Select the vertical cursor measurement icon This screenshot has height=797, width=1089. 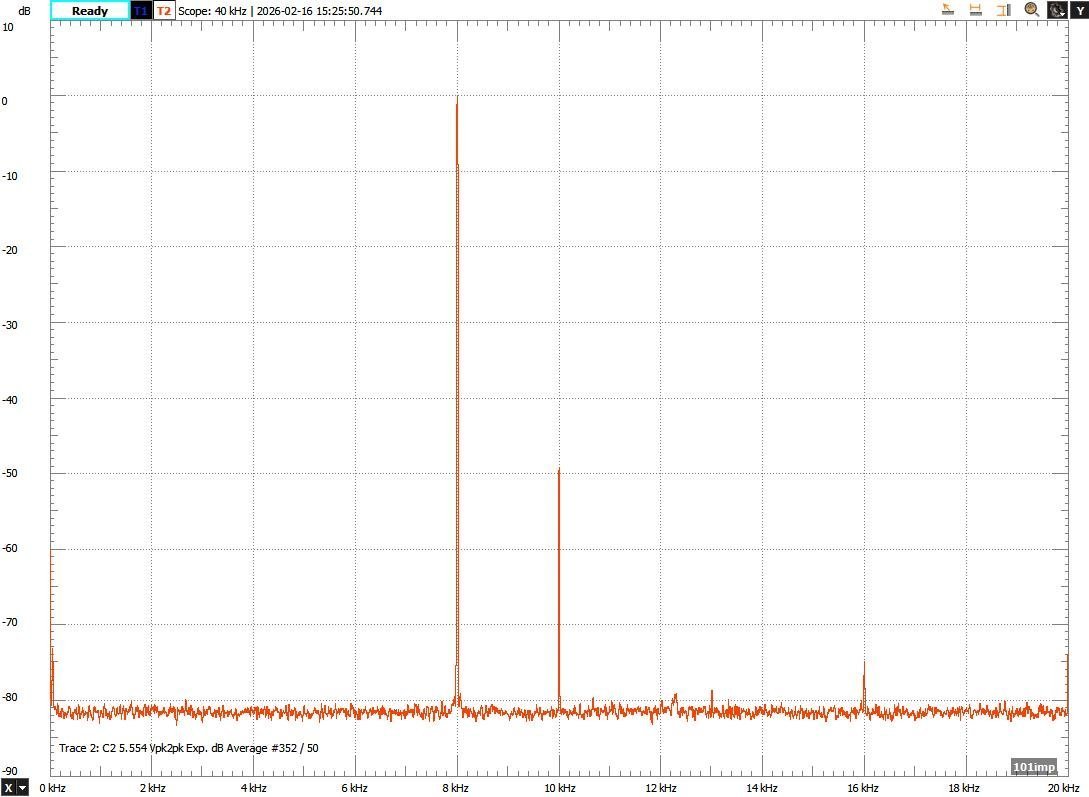(1002, 10)
